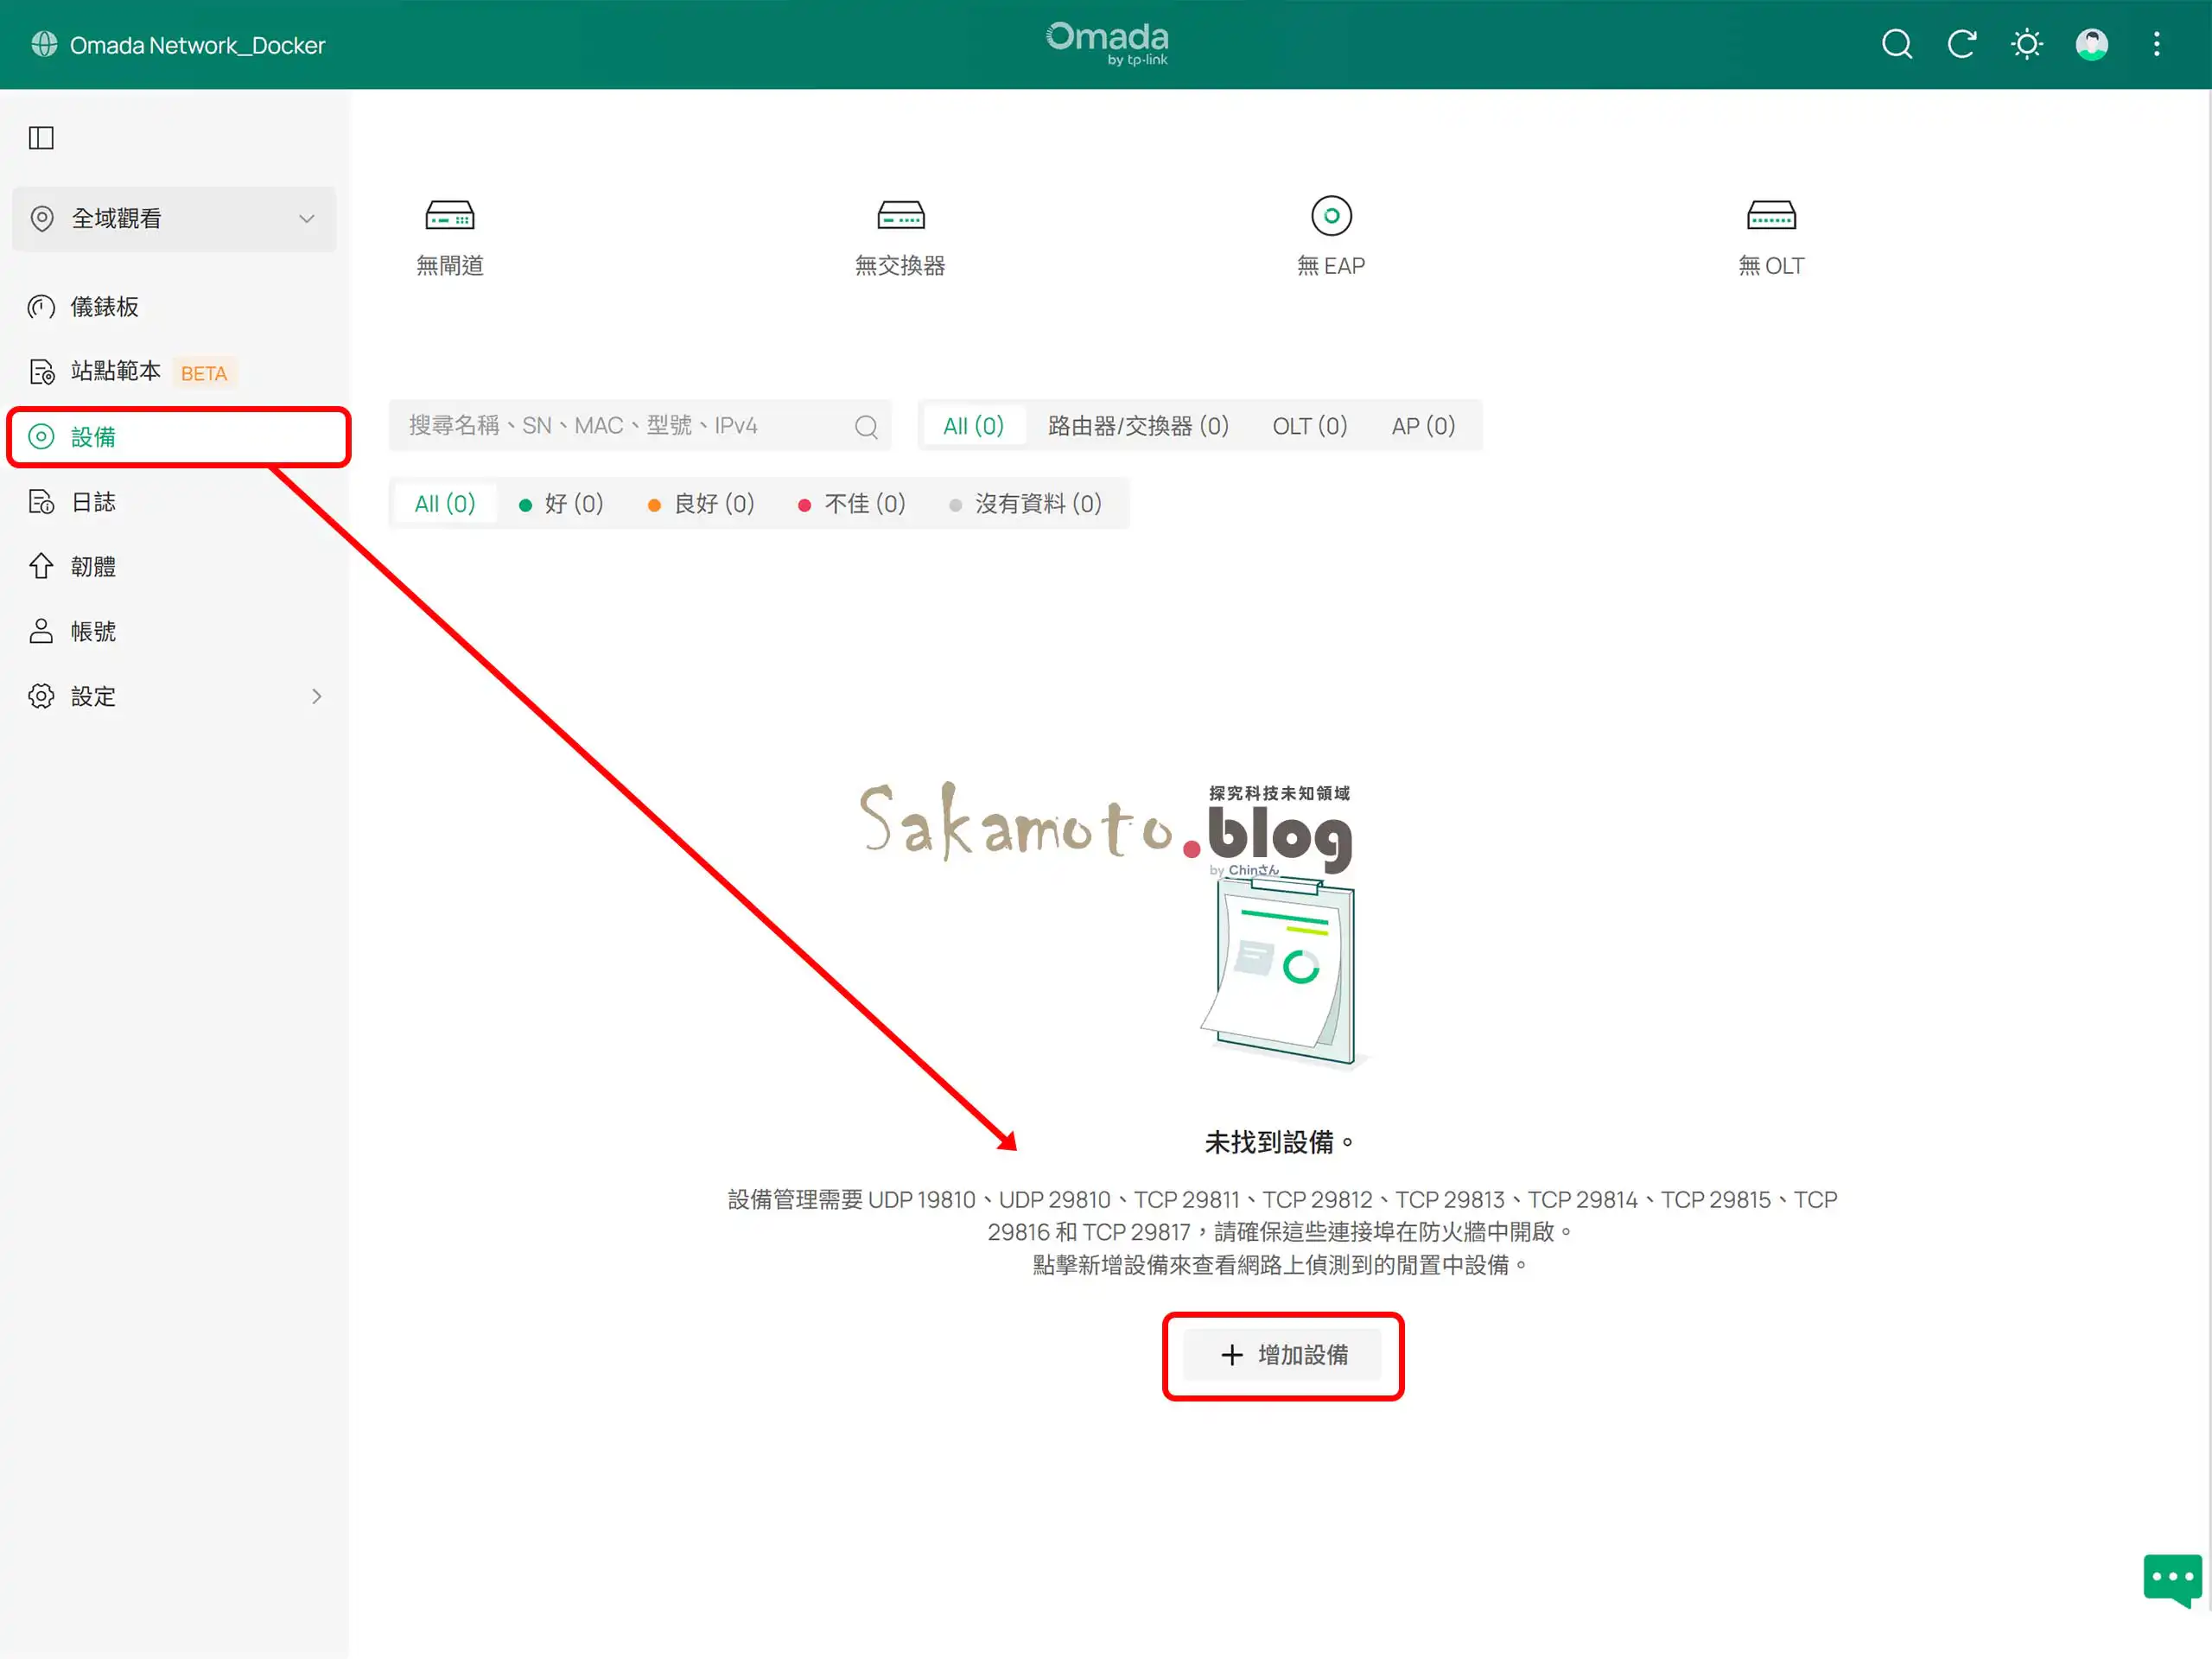
Task: Click the EAP access point icon
Action: tap(1331, 216)
